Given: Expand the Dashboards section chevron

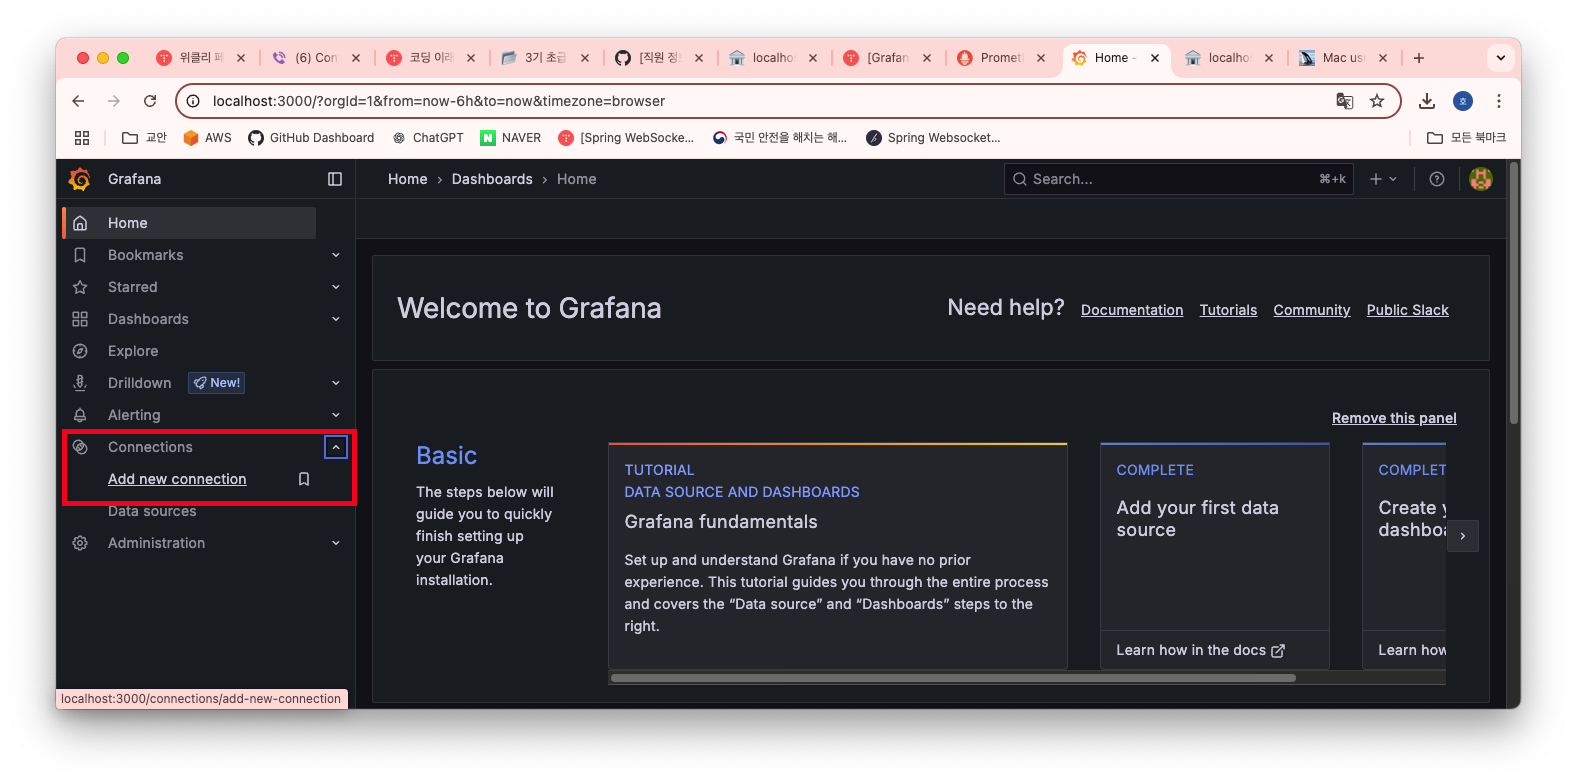Looking at the screenshot, I should pos(336,319).
